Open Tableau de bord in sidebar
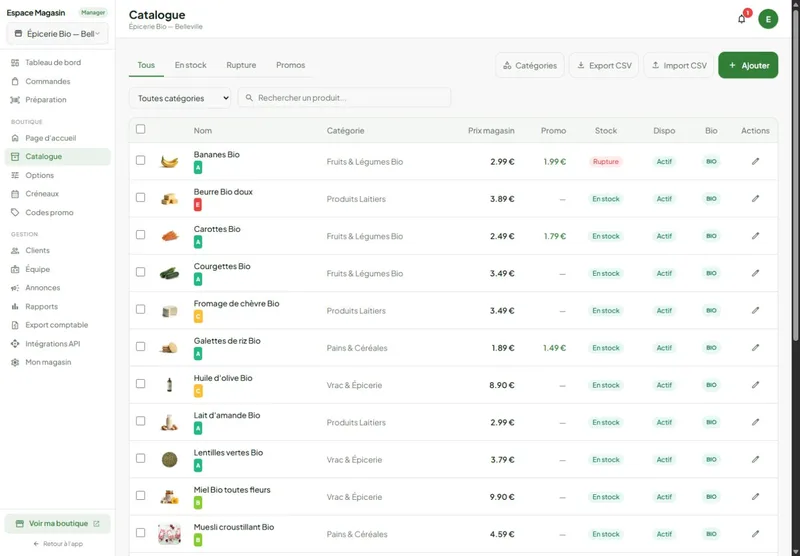Viewport: 800px width, 556px height. (x=58, y=63)
